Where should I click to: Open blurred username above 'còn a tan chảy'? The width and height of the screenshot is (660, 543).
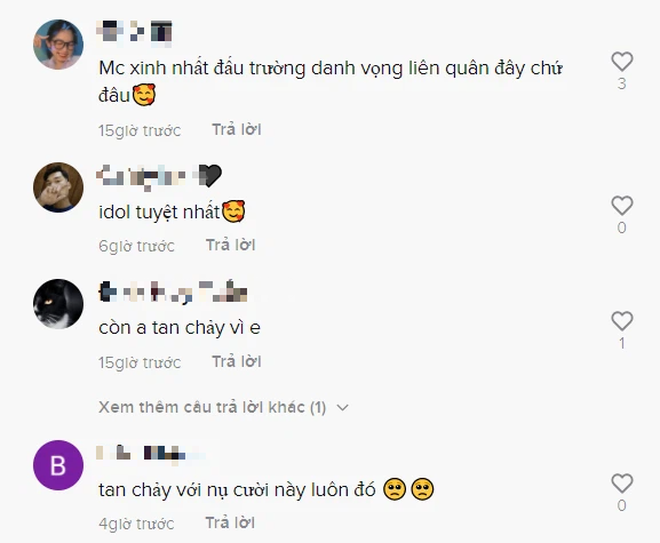click(x=173, y=292)
